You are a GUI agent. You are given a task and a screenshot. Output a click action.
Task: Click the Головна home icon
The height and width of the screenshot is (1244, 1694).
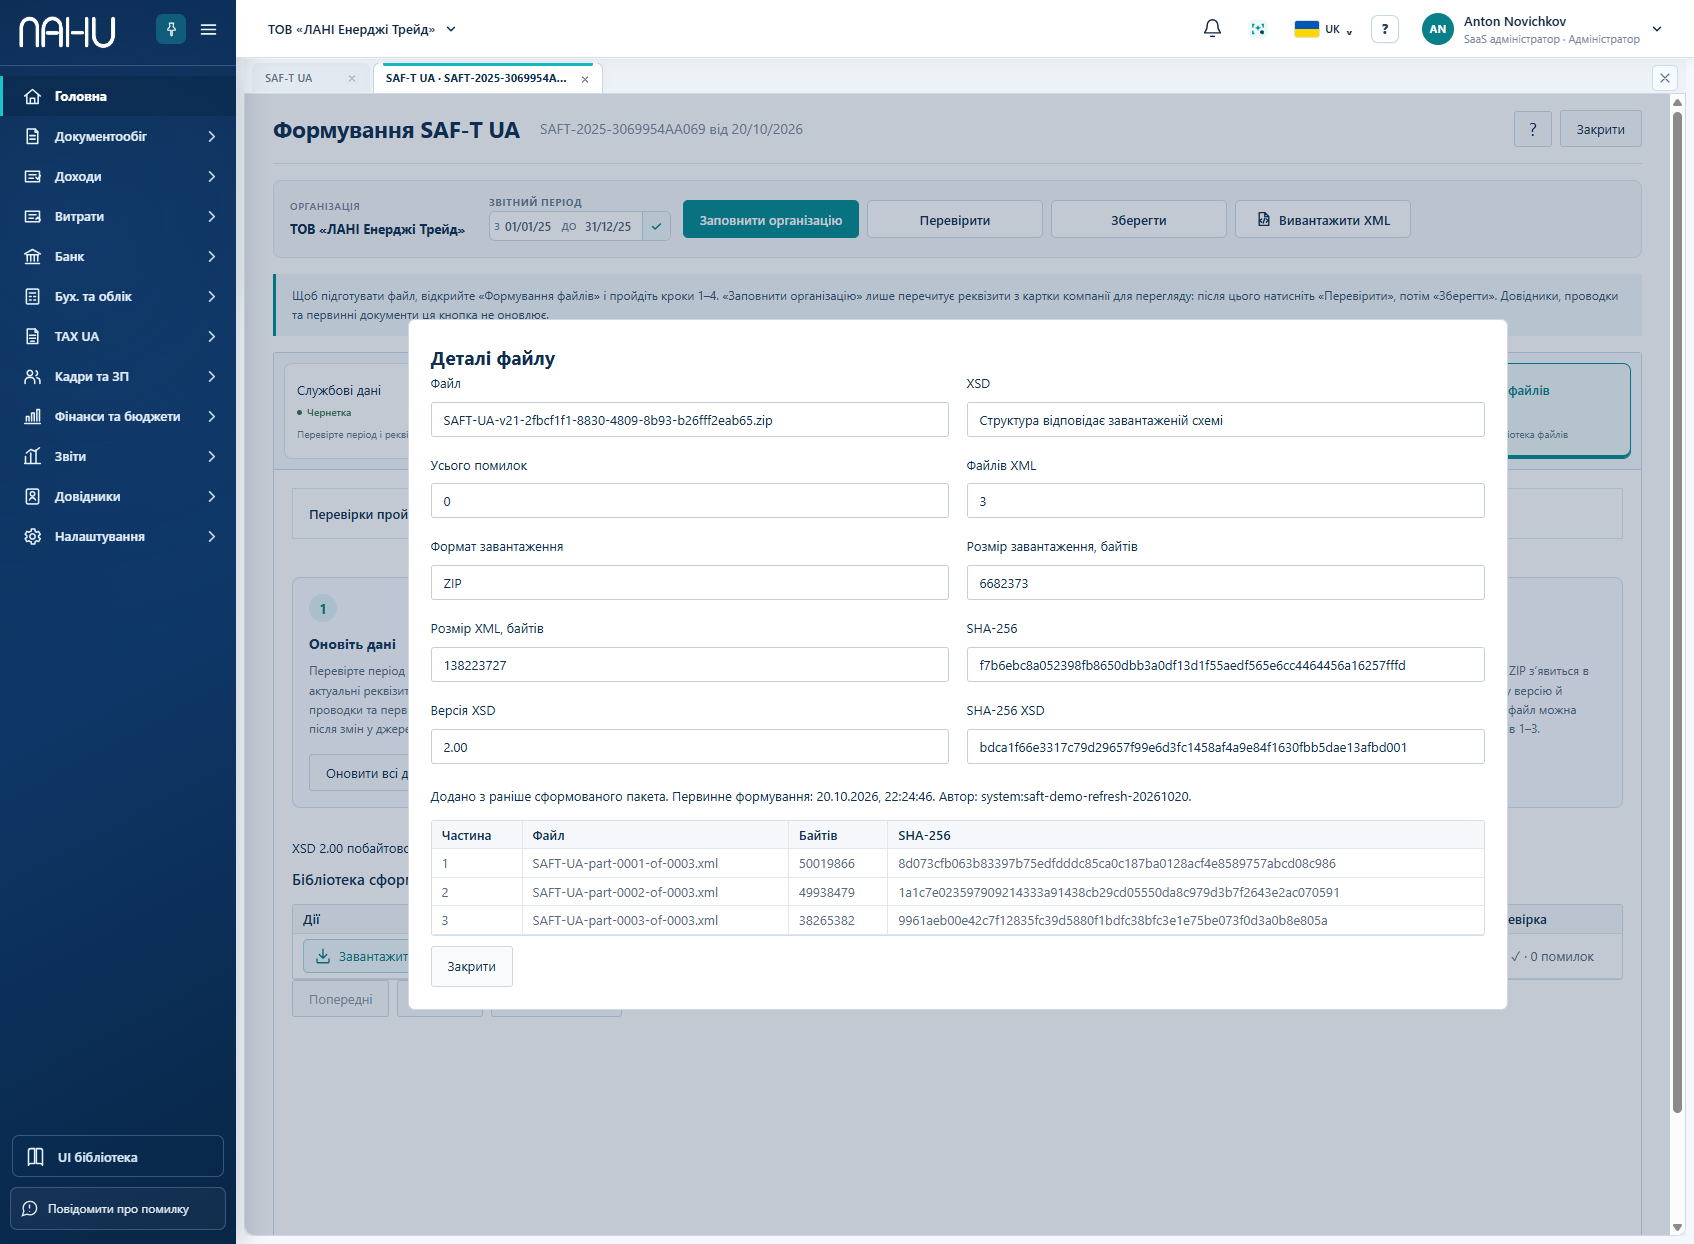click(x=33, y=96)
